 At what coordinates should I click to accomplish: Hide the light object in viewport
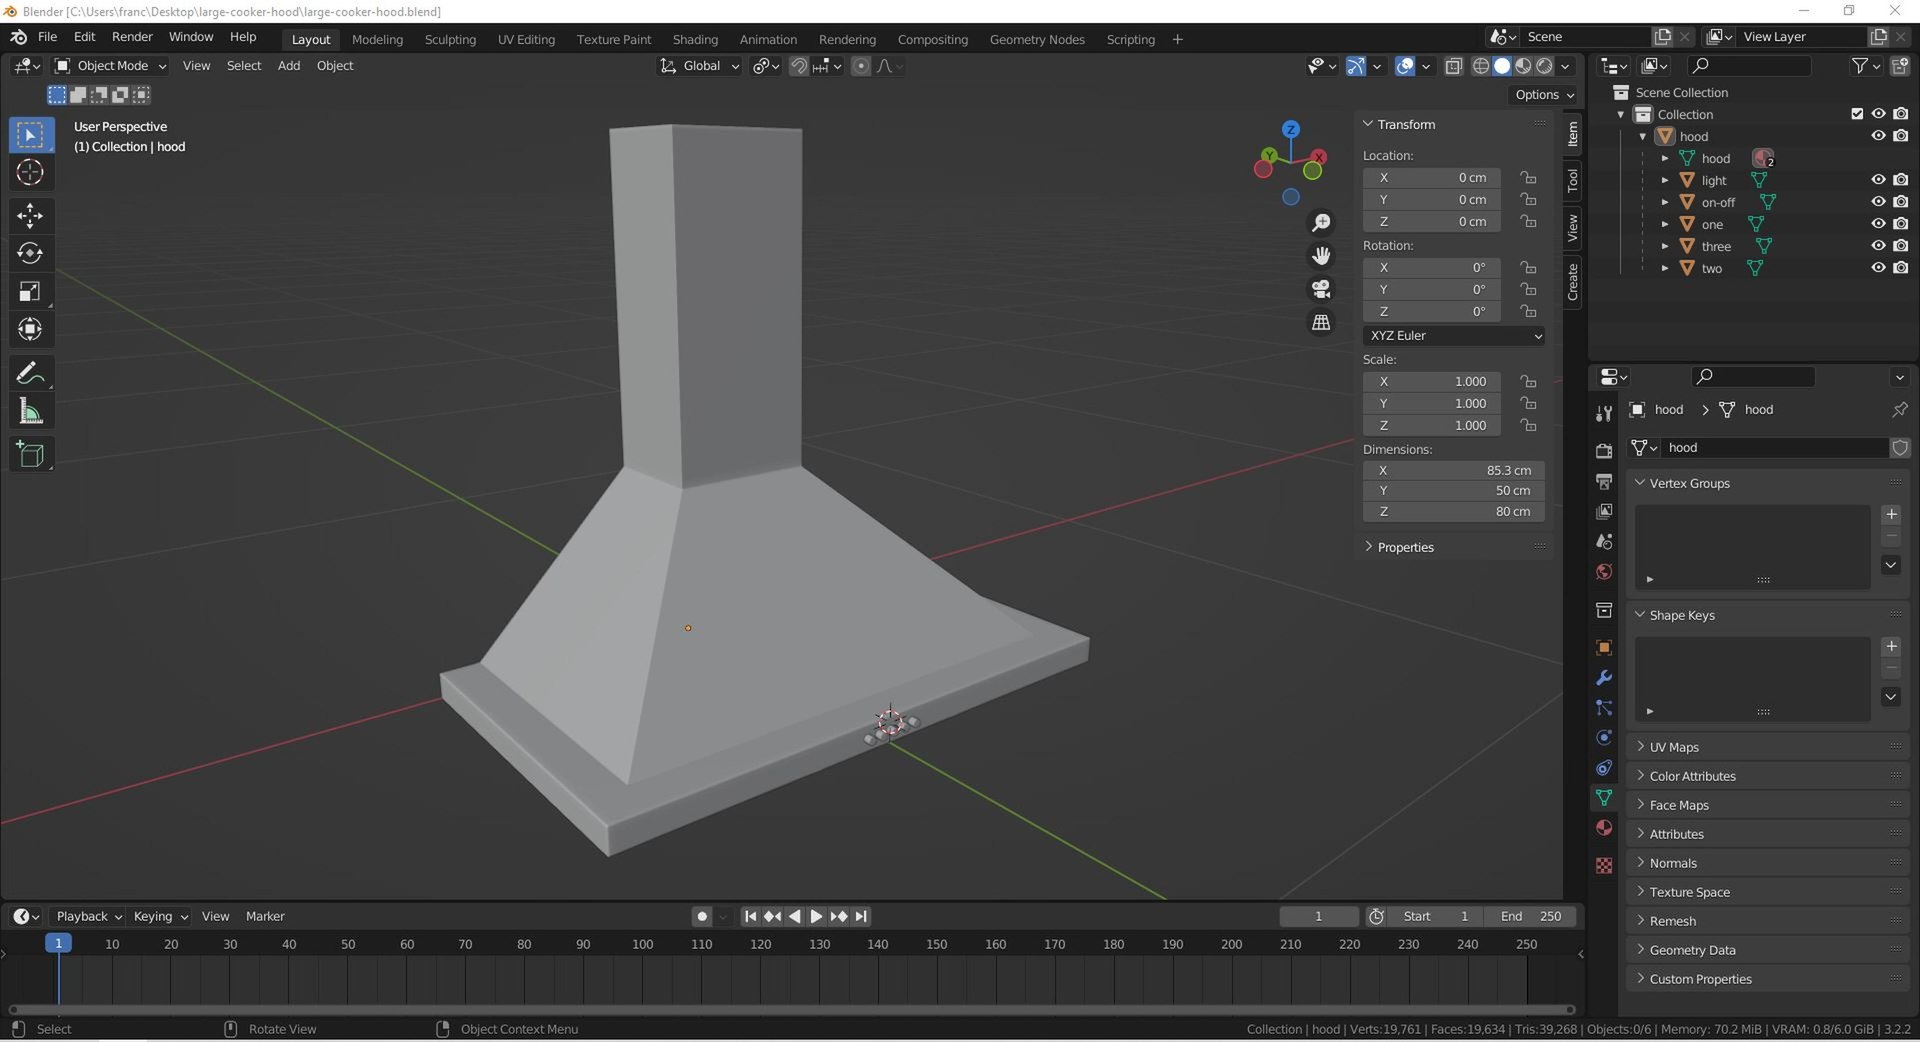[x=1878, y=180]
